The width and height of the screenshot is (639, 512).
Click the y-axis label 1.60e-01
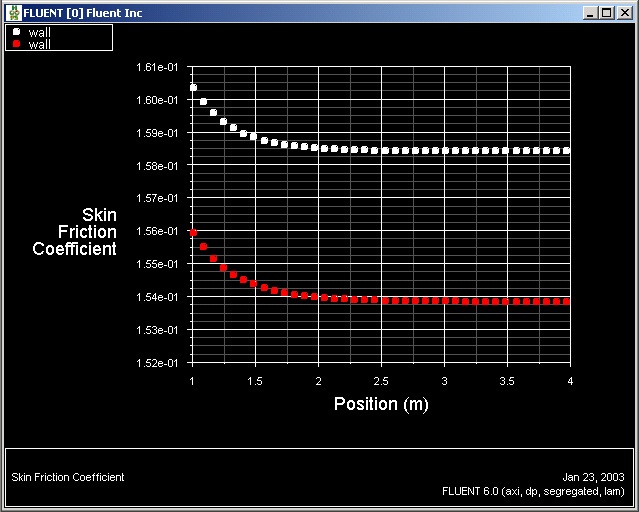[157, 100]
